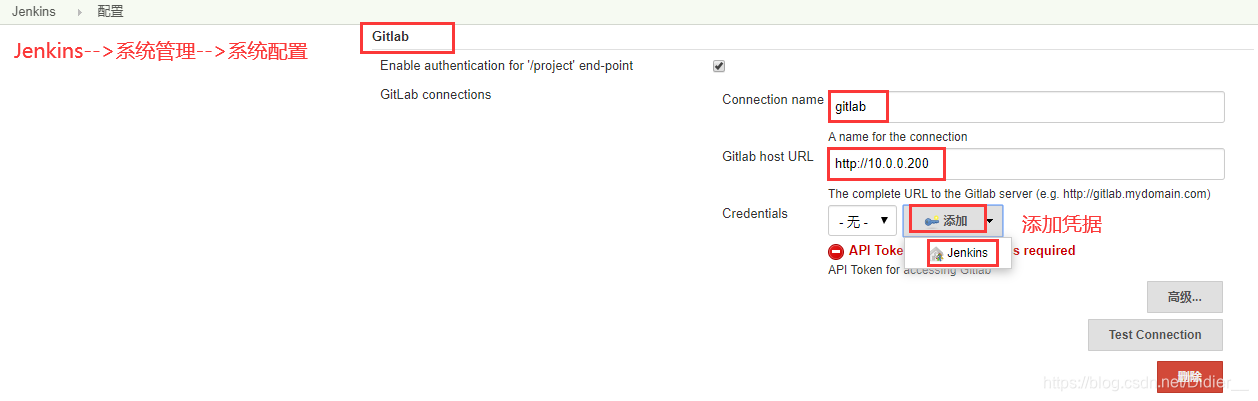The width and height of the screenshot is (1258, 401).
Task: Edit the Gitlab host URL field
Action: (x=1026, y=164)
